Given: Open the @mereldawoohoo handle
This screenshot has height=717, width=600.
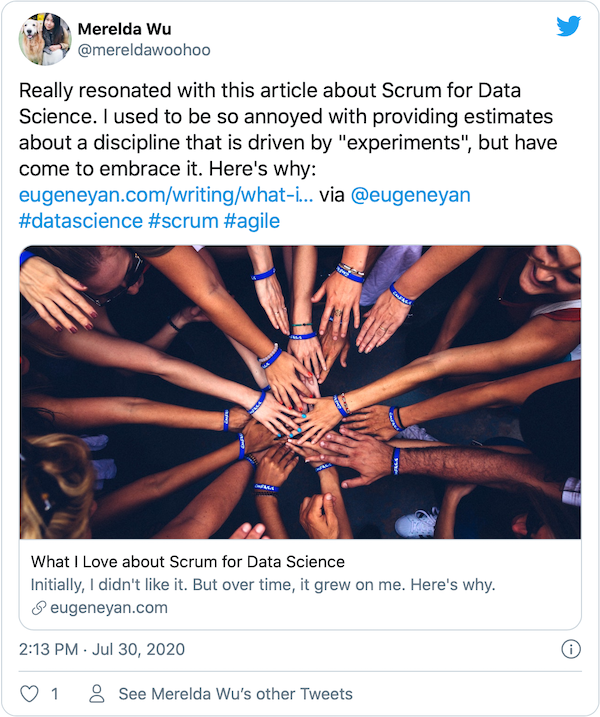Looking at the screenshot, I should click(144, 50).
